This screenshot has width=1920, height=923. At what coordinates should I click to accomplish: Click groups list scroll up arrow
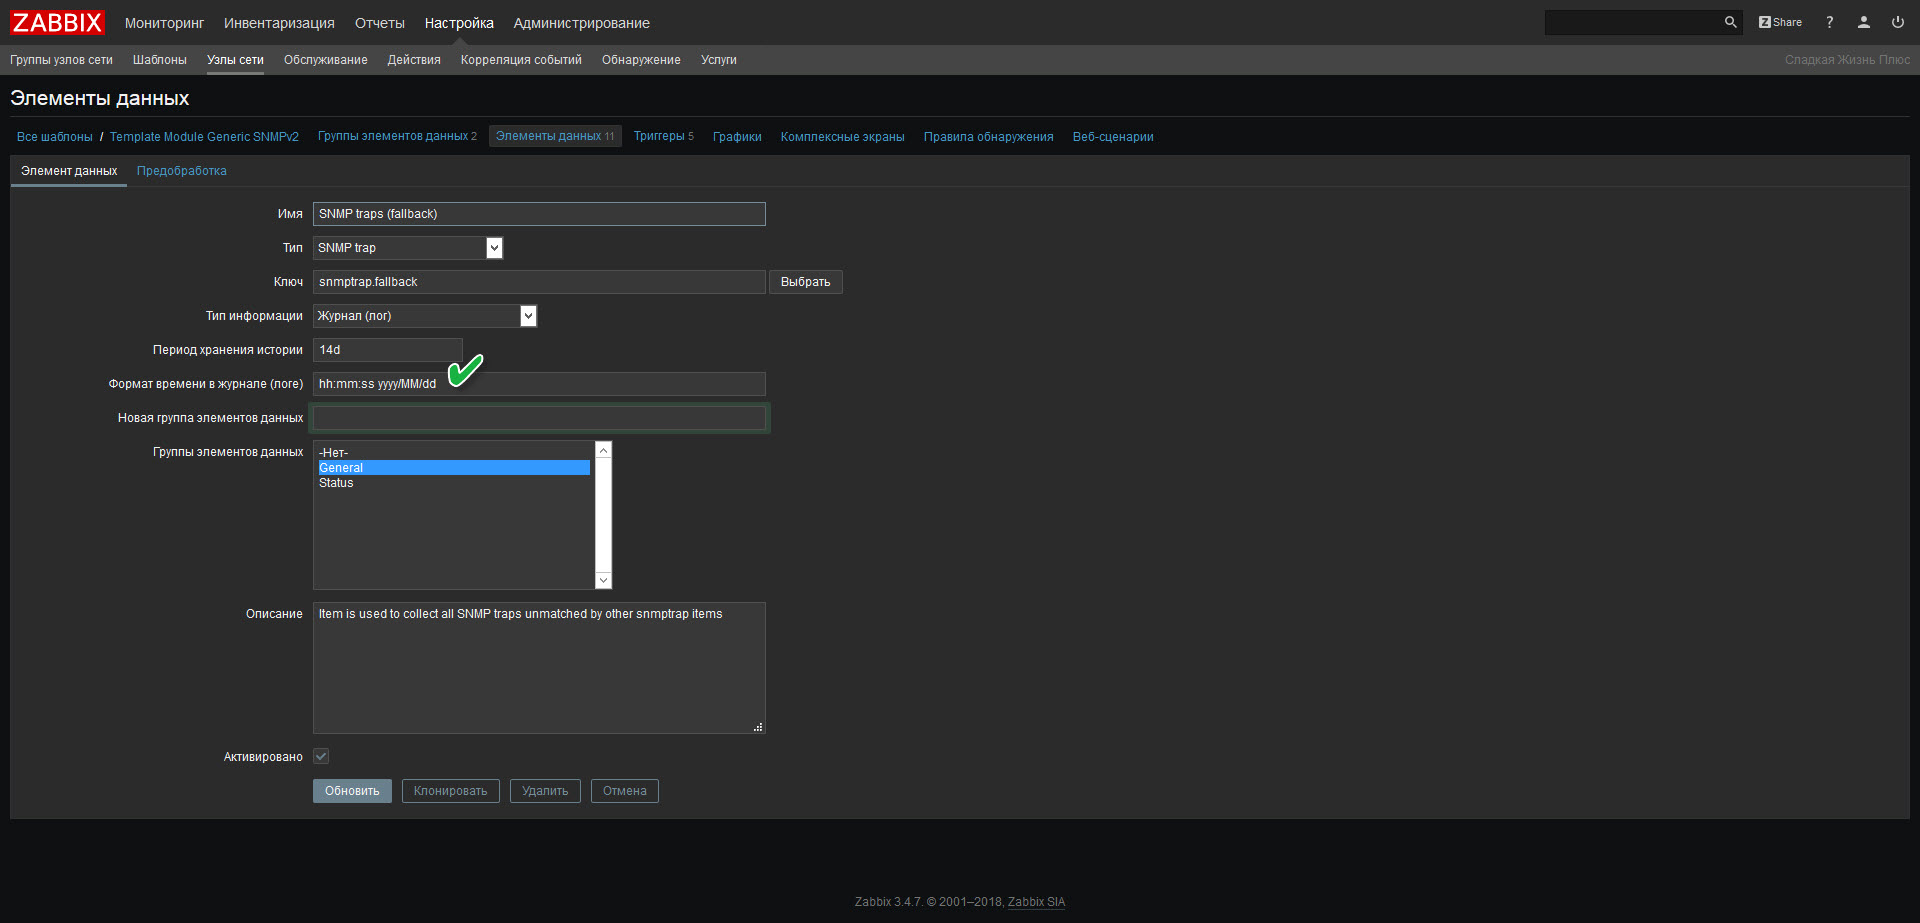click(603, 450)
